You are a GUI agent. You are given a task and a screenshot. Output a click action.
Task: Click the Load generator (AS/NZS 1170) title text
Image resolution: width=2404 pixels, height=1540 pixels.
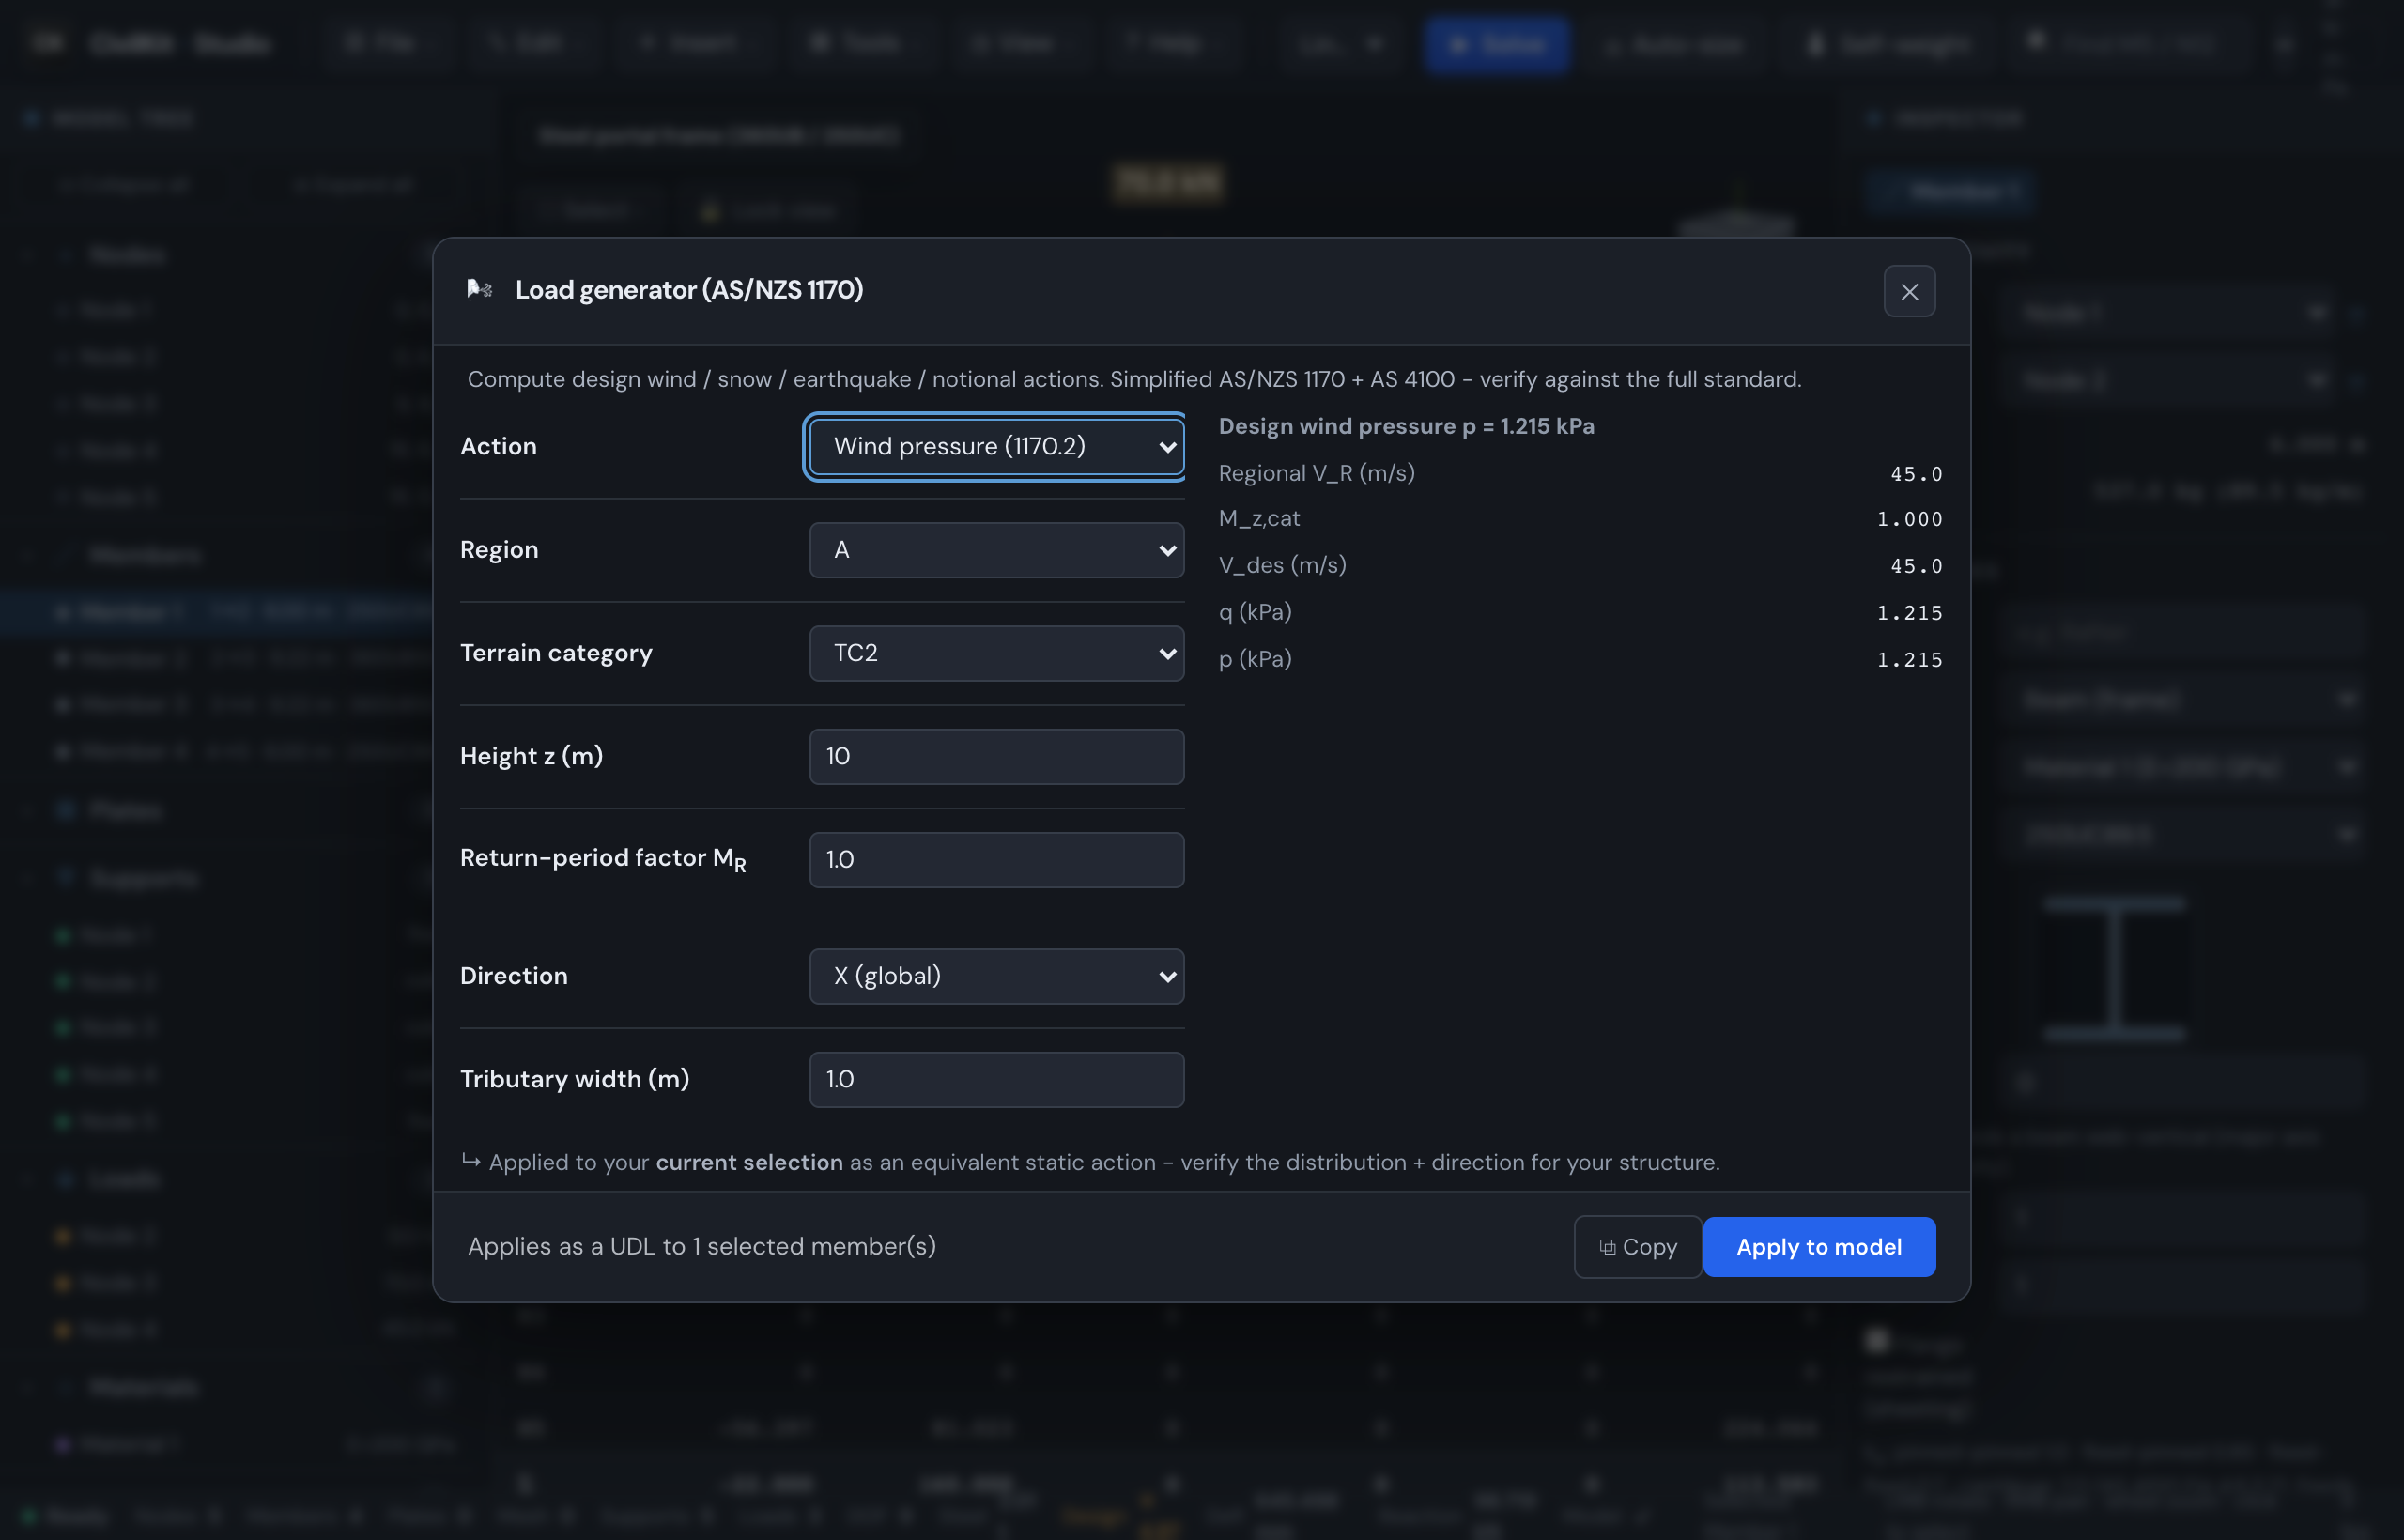[x=689, y=289]
